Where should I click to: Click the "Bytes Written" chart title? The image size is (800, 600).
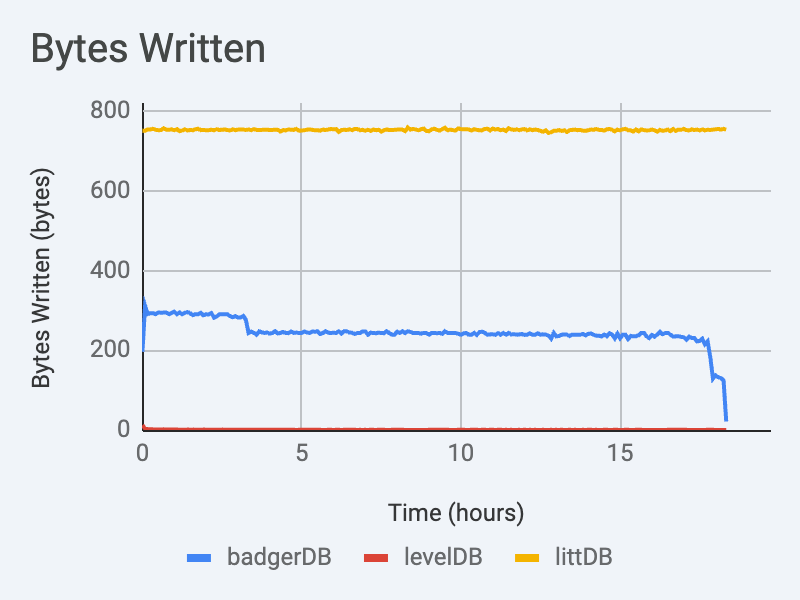[x=149, y=48]
